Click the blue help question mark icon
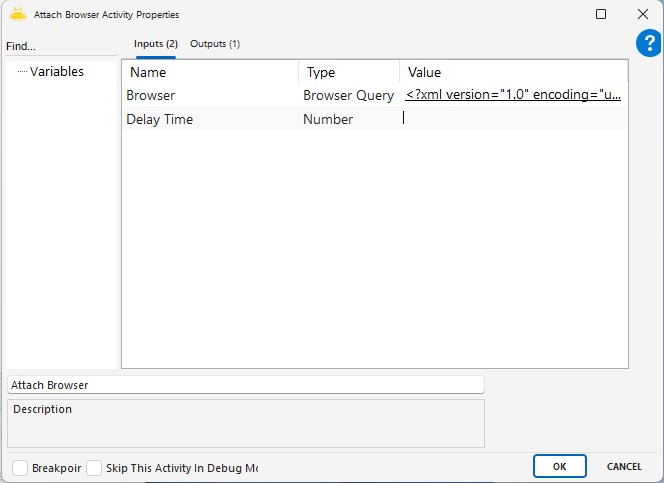The height and width of the screenshot is (483, 664). coord(648,44)
